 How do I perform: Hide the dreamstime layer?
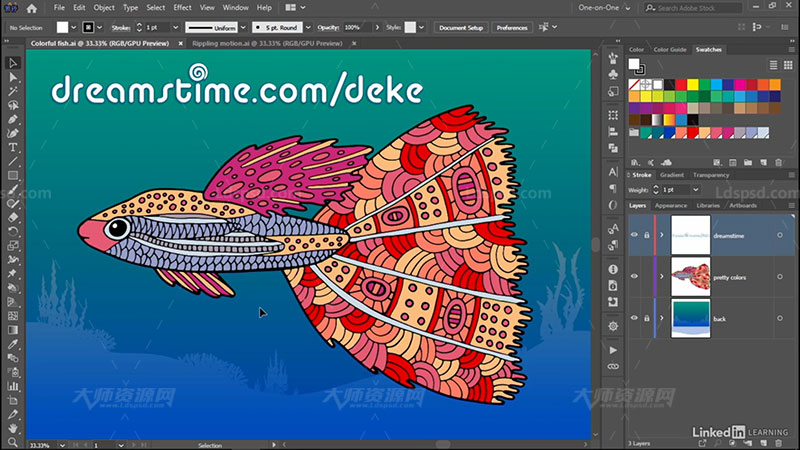coord(634,235)
